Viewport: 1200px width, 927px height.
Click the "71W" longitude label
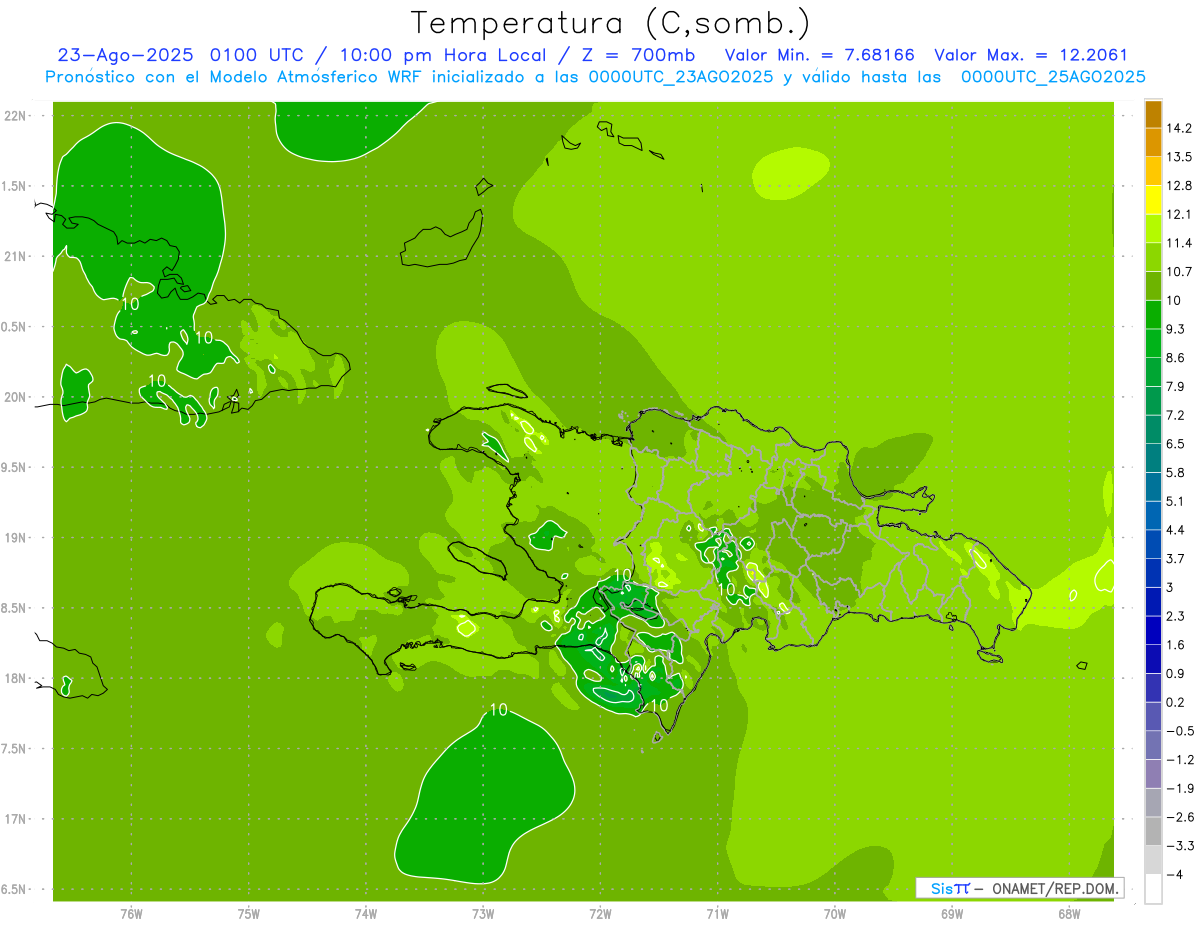[x=717, y=914]
